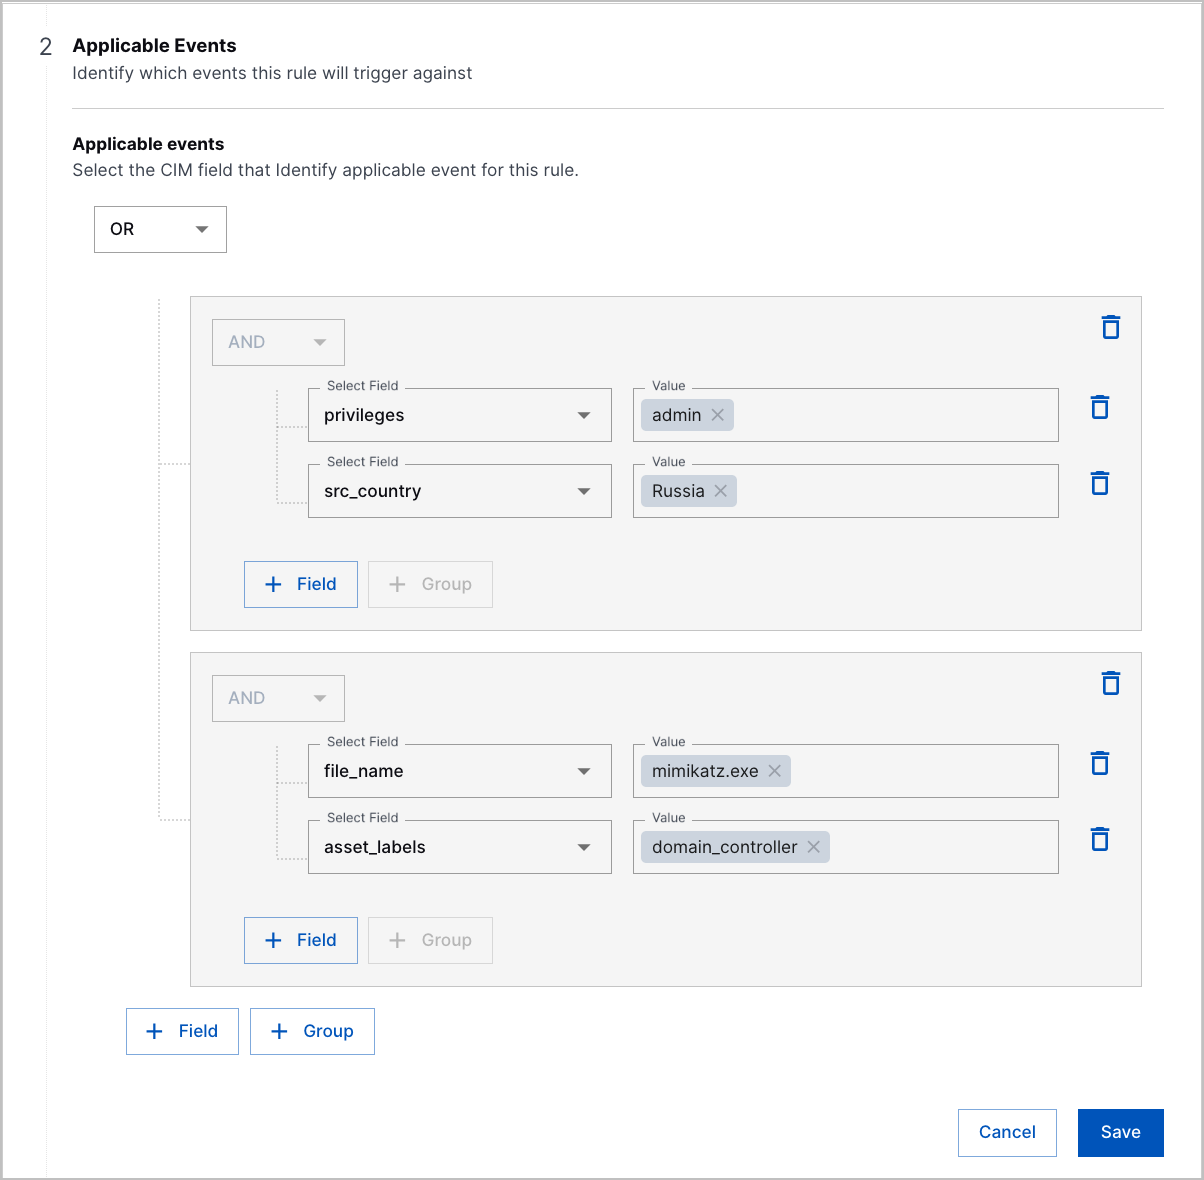Image resolution: width=1204 pixels, height=1180 pixels.
Task: Add a new Group at the bottom
Action: 312,1031
